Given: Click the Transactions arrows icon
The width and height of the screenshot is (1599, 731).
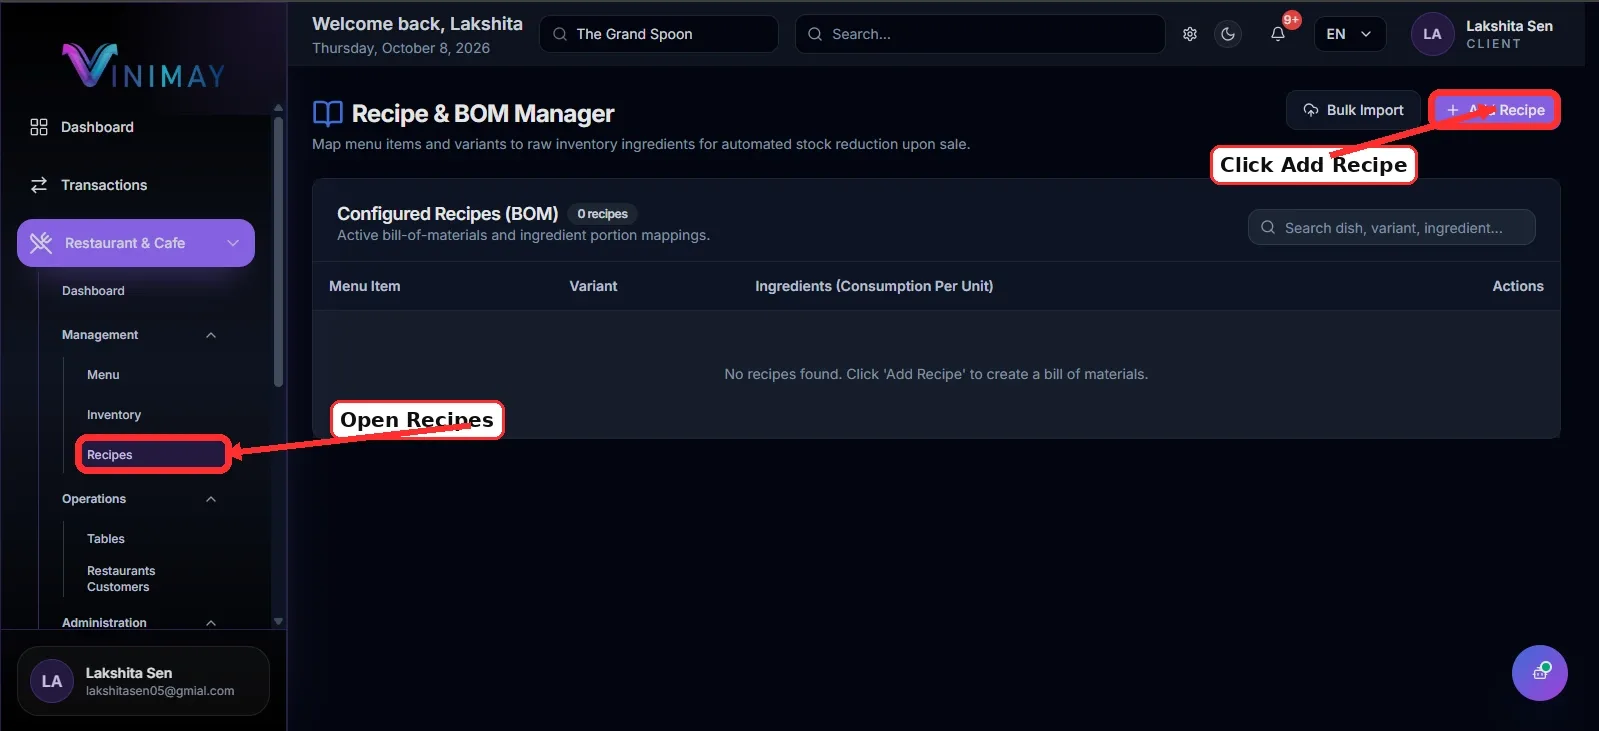Looking at the screenshot, I should point(39,185).
